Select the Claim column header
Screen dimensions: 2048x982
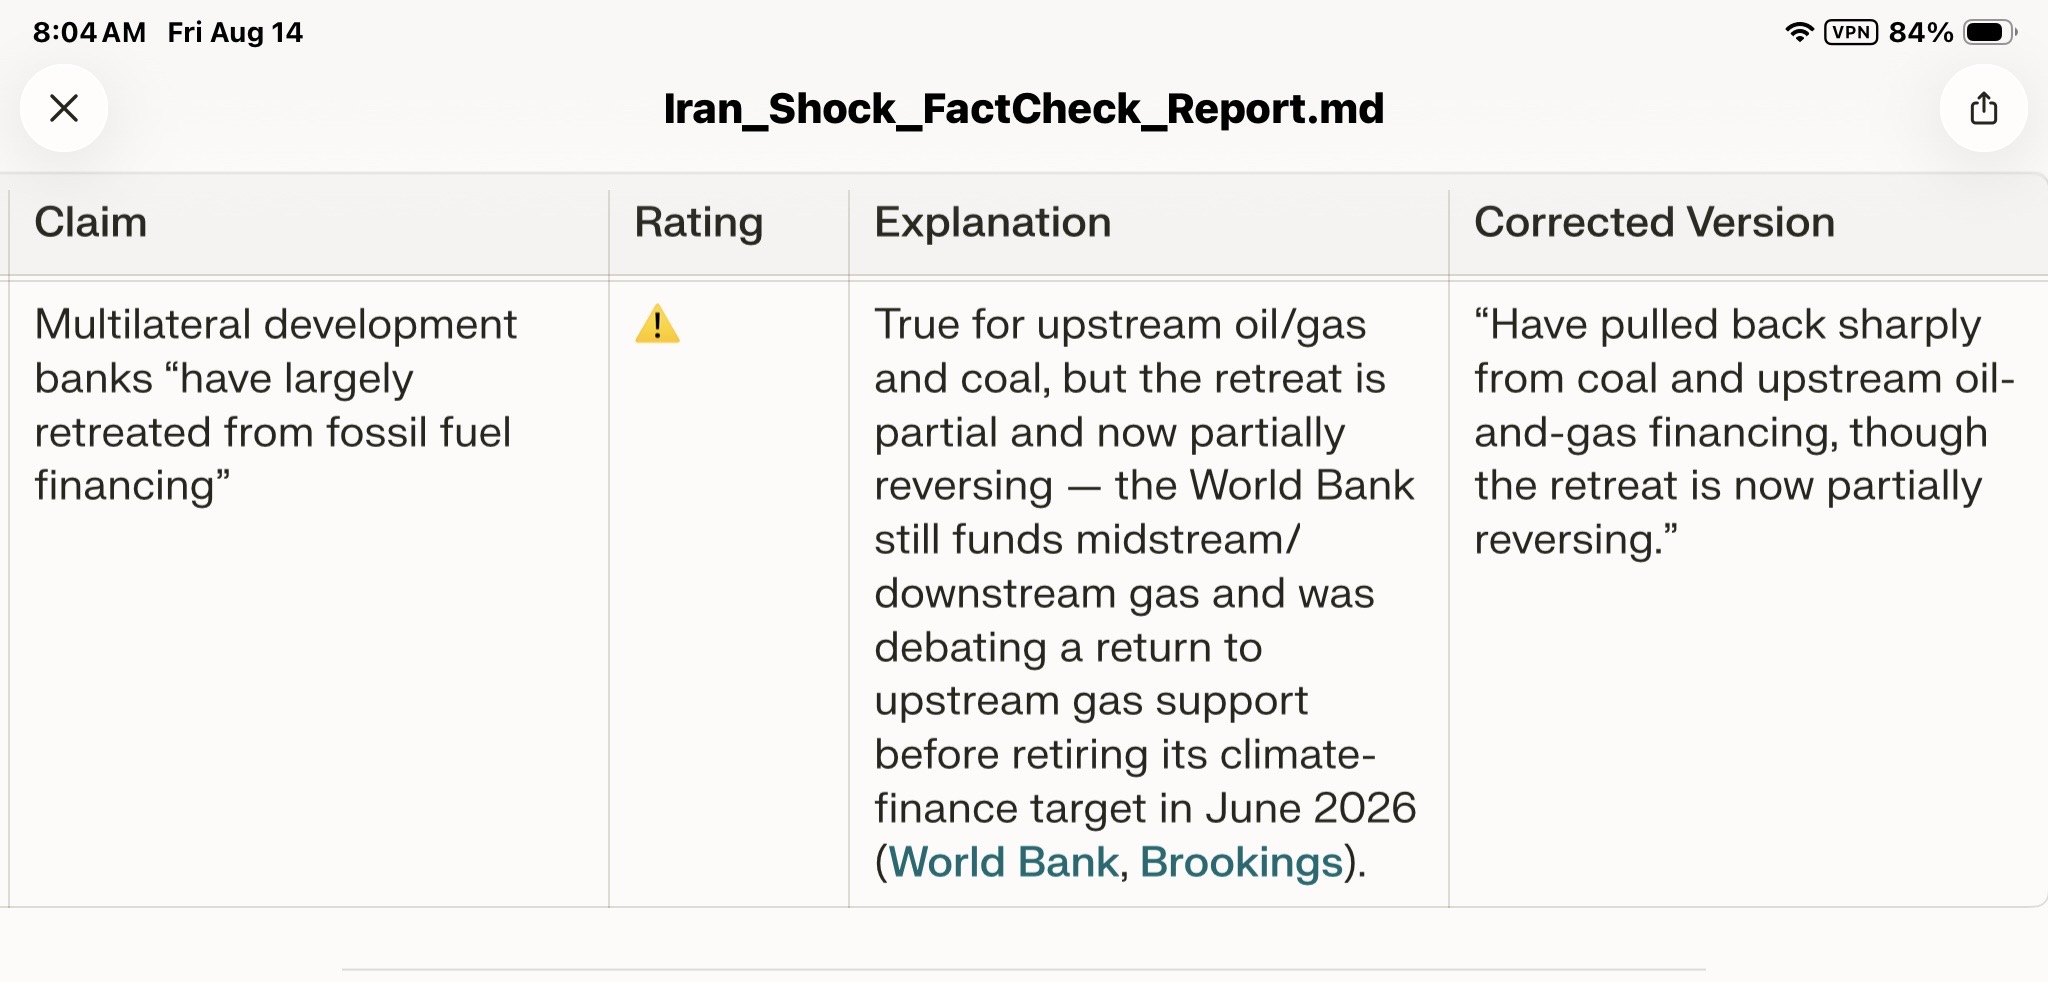coord(91,222)
